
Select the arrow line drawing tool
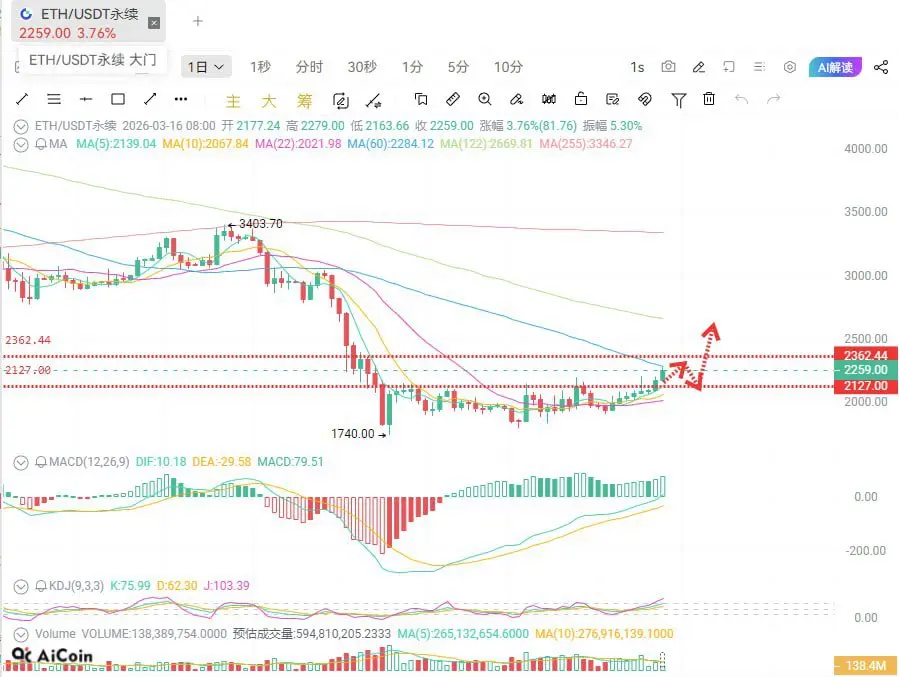[150, 99]
